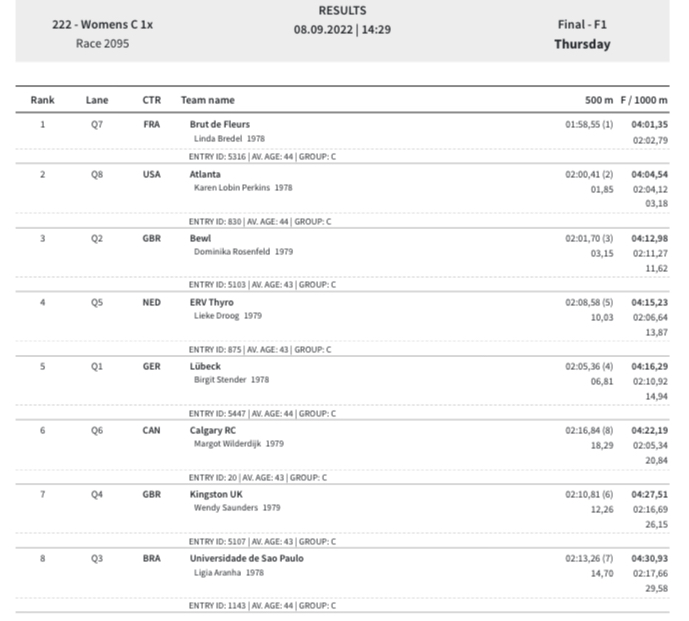The width and height of the screenshot is (689, 621).
Task: Click rower name Linda Bredel
Action: click(x=218, y=139)
